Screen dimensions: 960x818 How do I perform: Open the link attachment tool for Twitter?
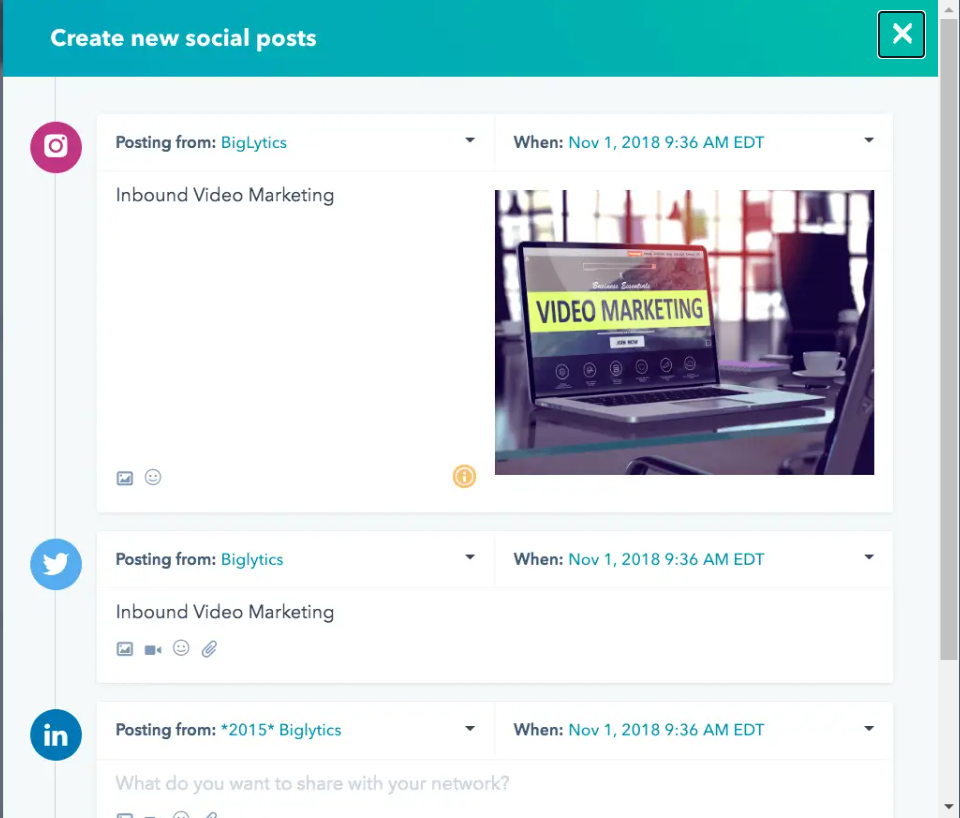[209, 649]
